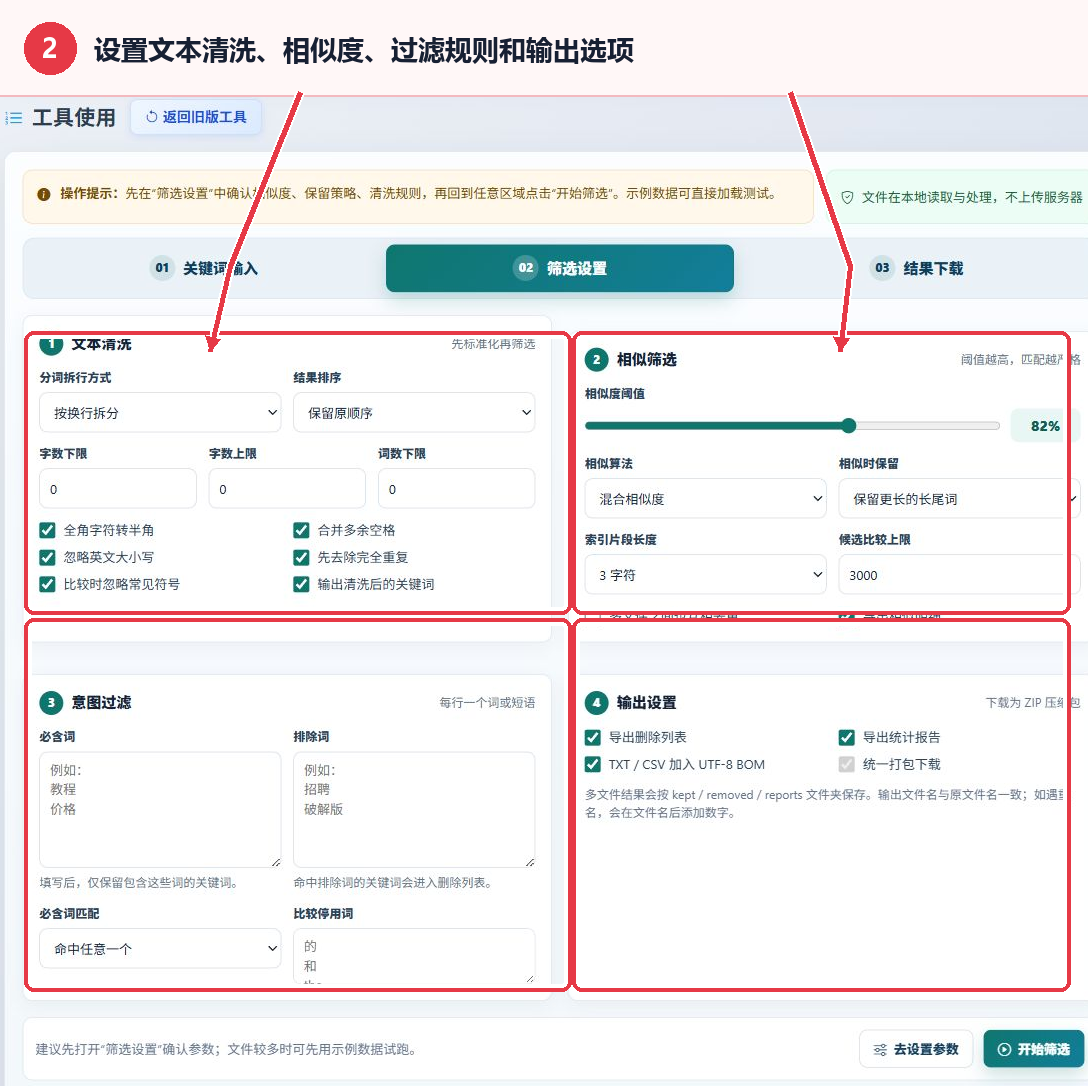Image resolution: width=1088 pixels, height=1086 pixels.
Task: Click the 01 step badge
Action: coord(162,268)
